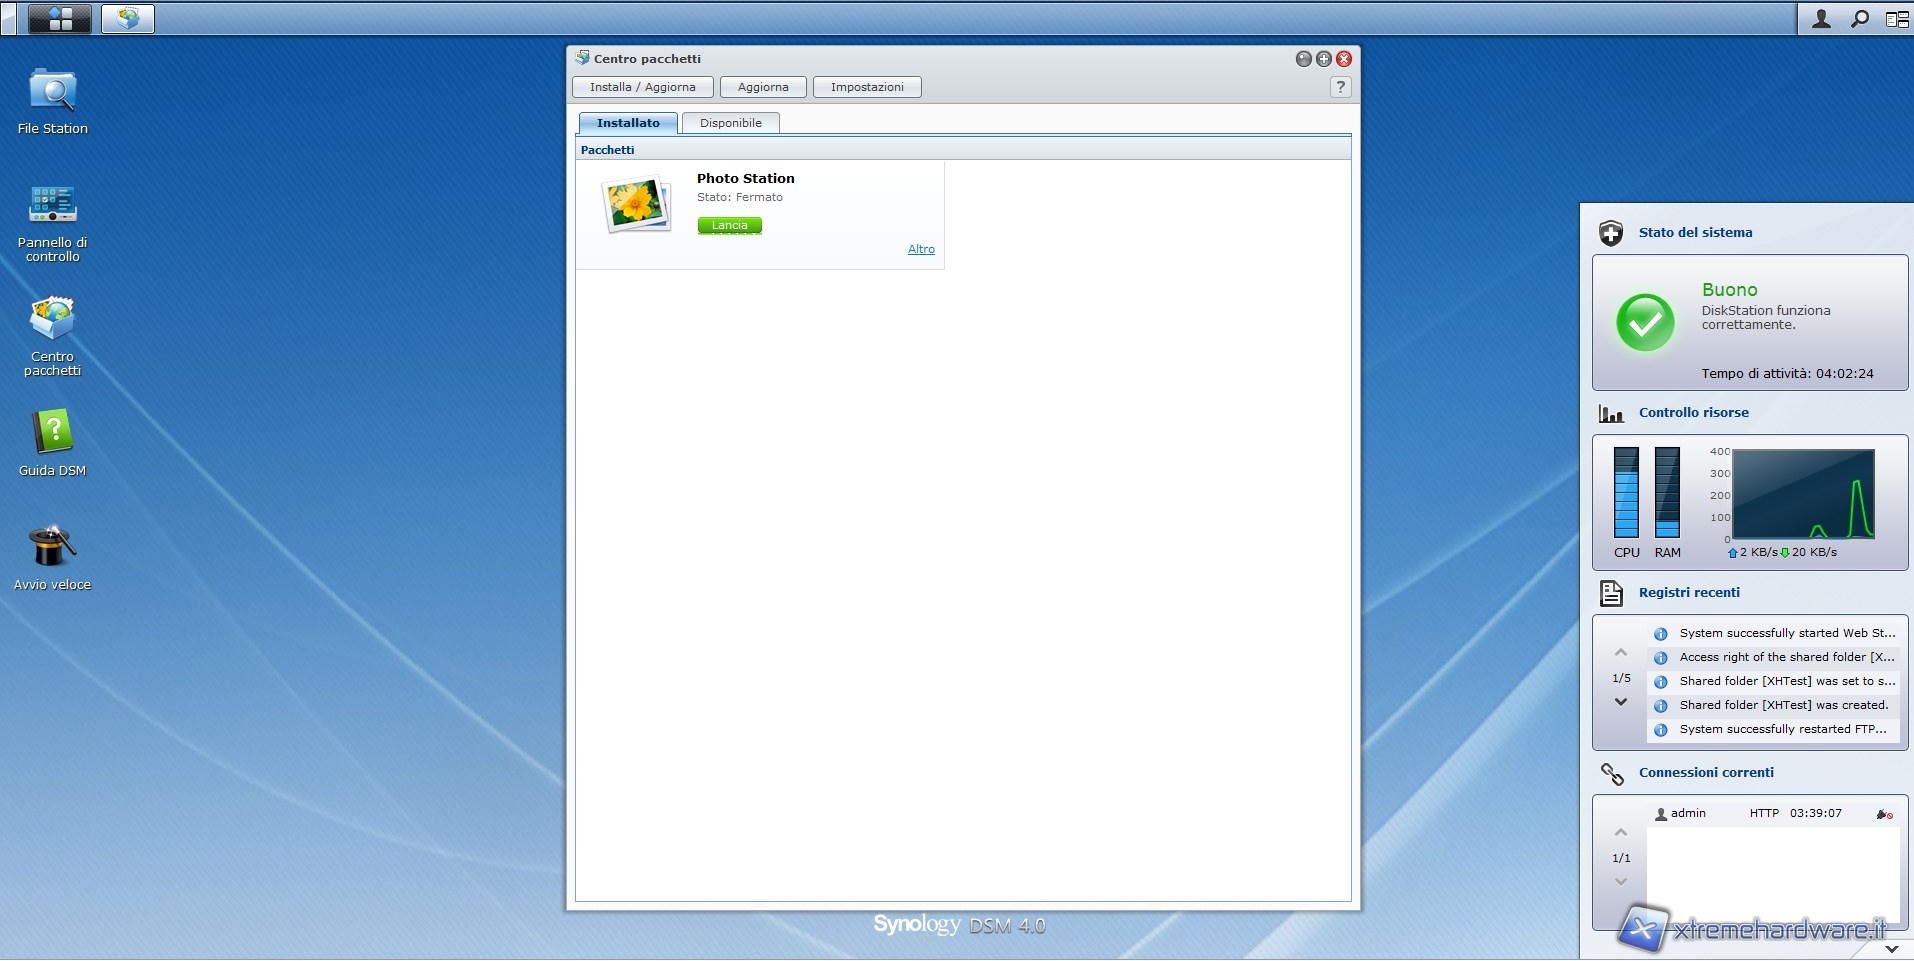Click the Aggiorna button
The width and height of the screenshot is (1914, 961).
click(x=763, y=87)
